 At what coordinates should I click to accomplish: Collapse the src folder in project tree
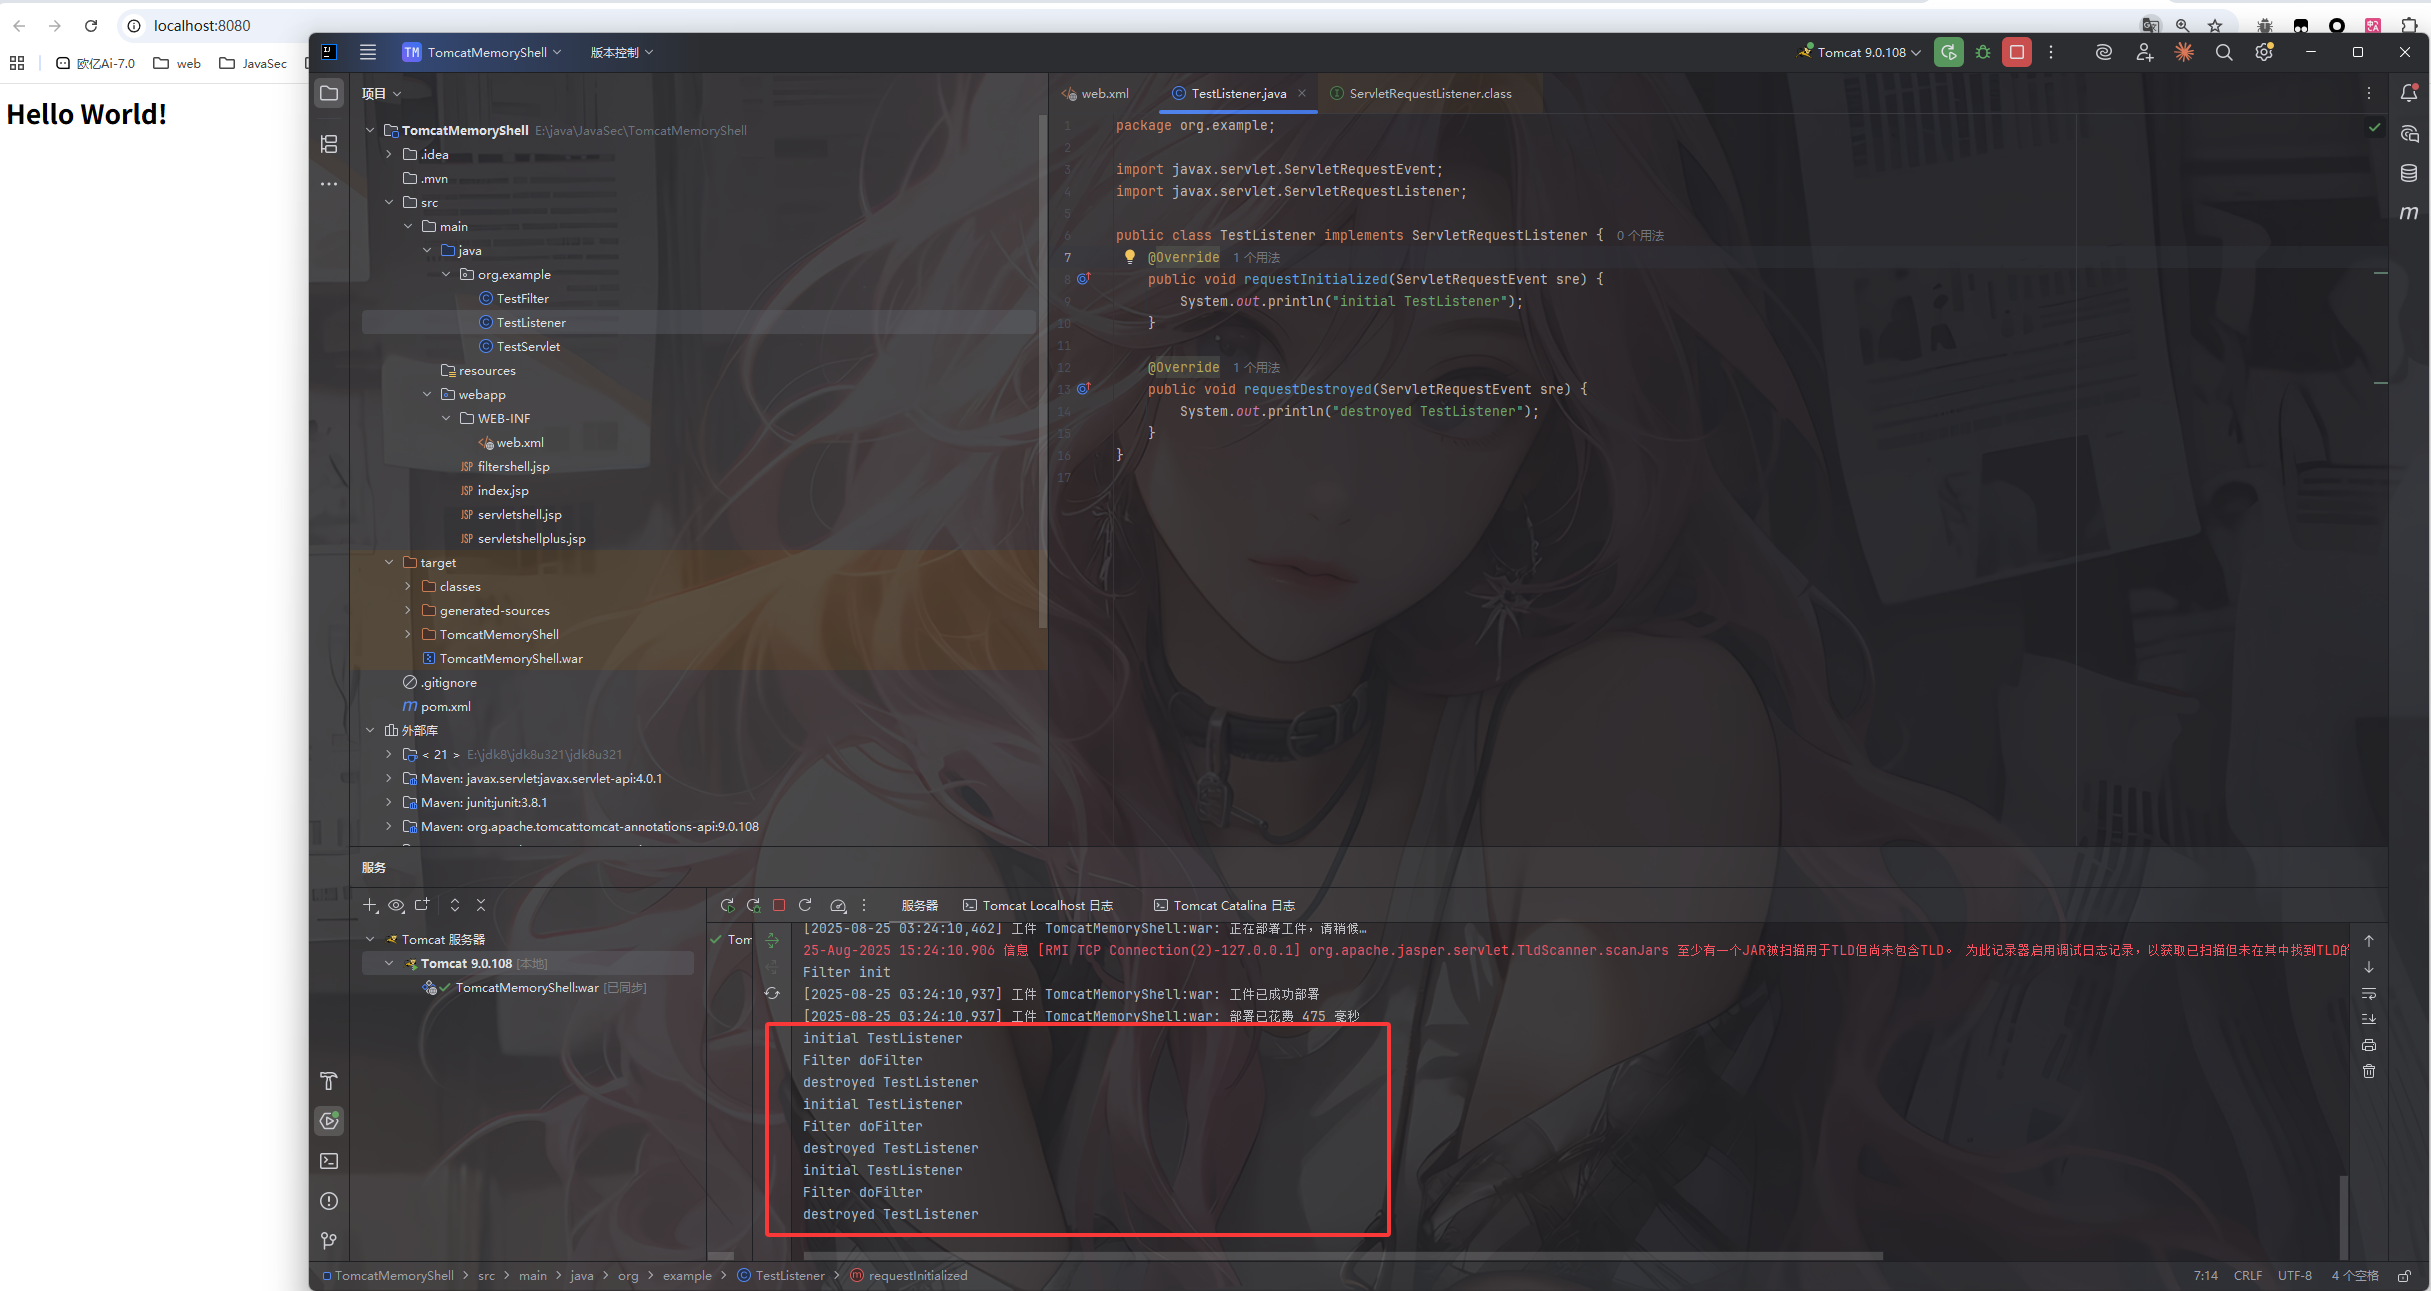(x=389, y=202)
